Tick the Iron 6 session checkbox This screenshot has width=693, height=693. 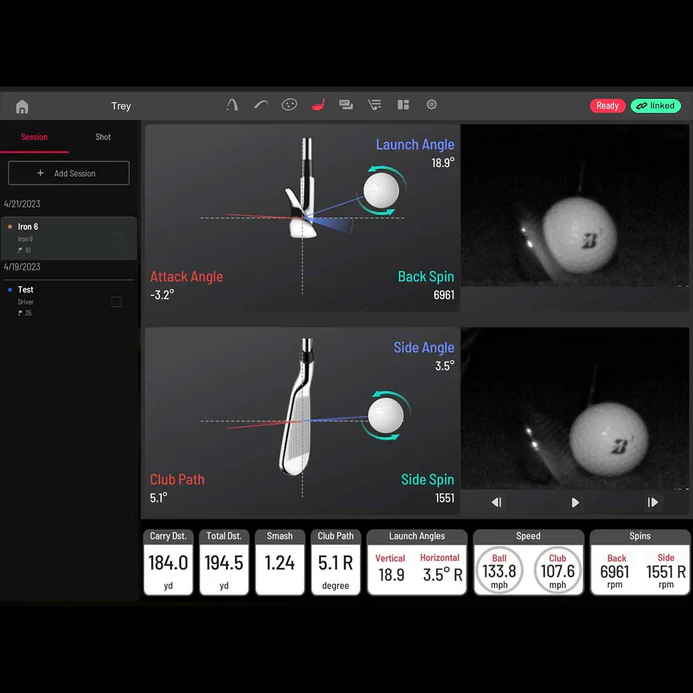tap(117, 239)
